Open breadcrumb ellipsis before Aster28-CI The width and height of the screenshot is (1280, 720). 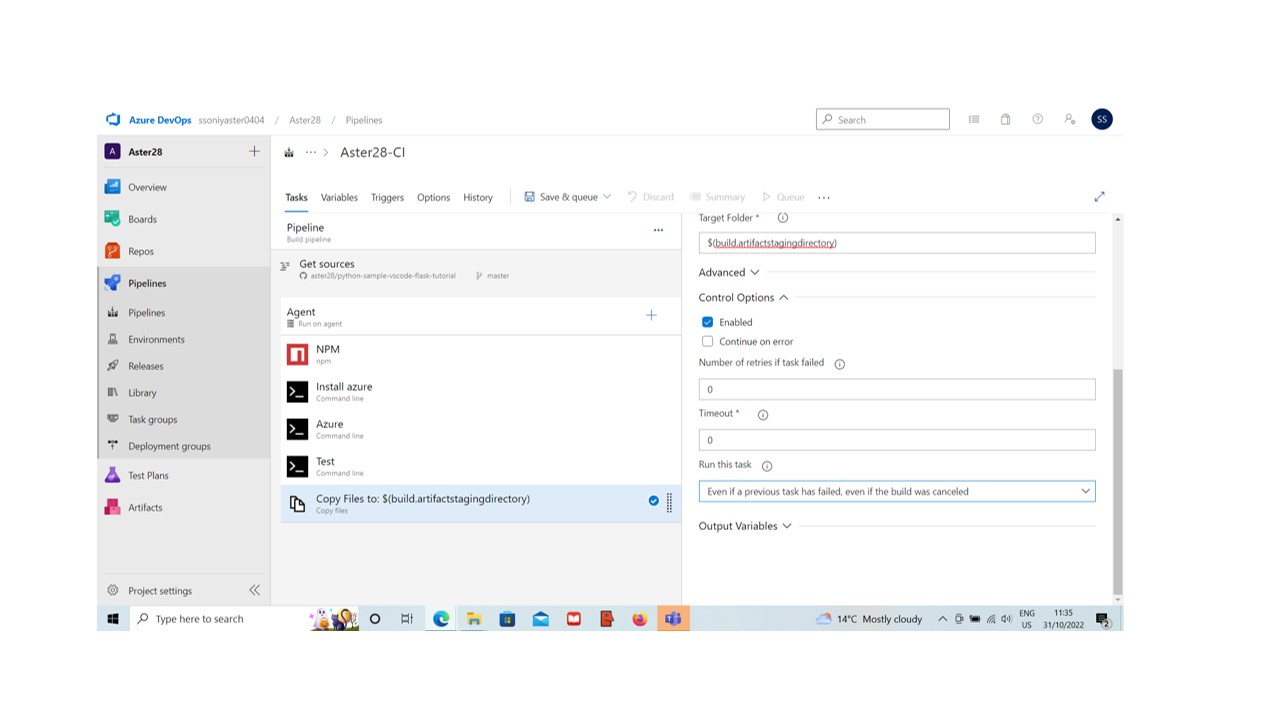click(311, 152)
